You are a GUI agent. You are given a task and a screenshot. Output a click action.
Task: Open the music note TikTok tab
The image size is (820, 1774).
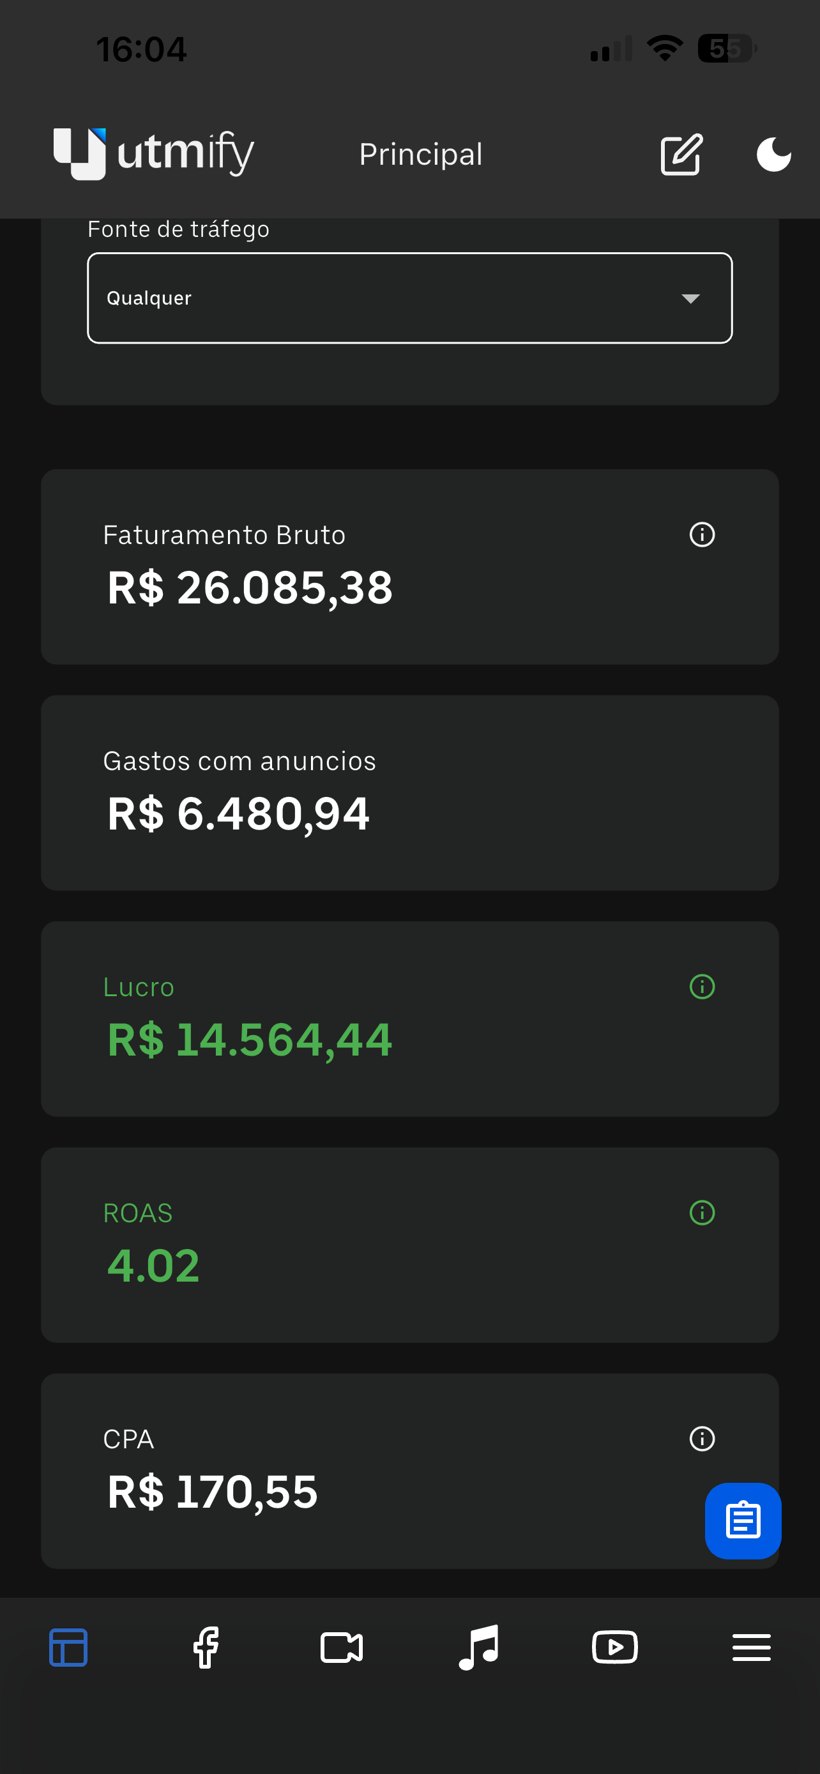coord(479,1647)
